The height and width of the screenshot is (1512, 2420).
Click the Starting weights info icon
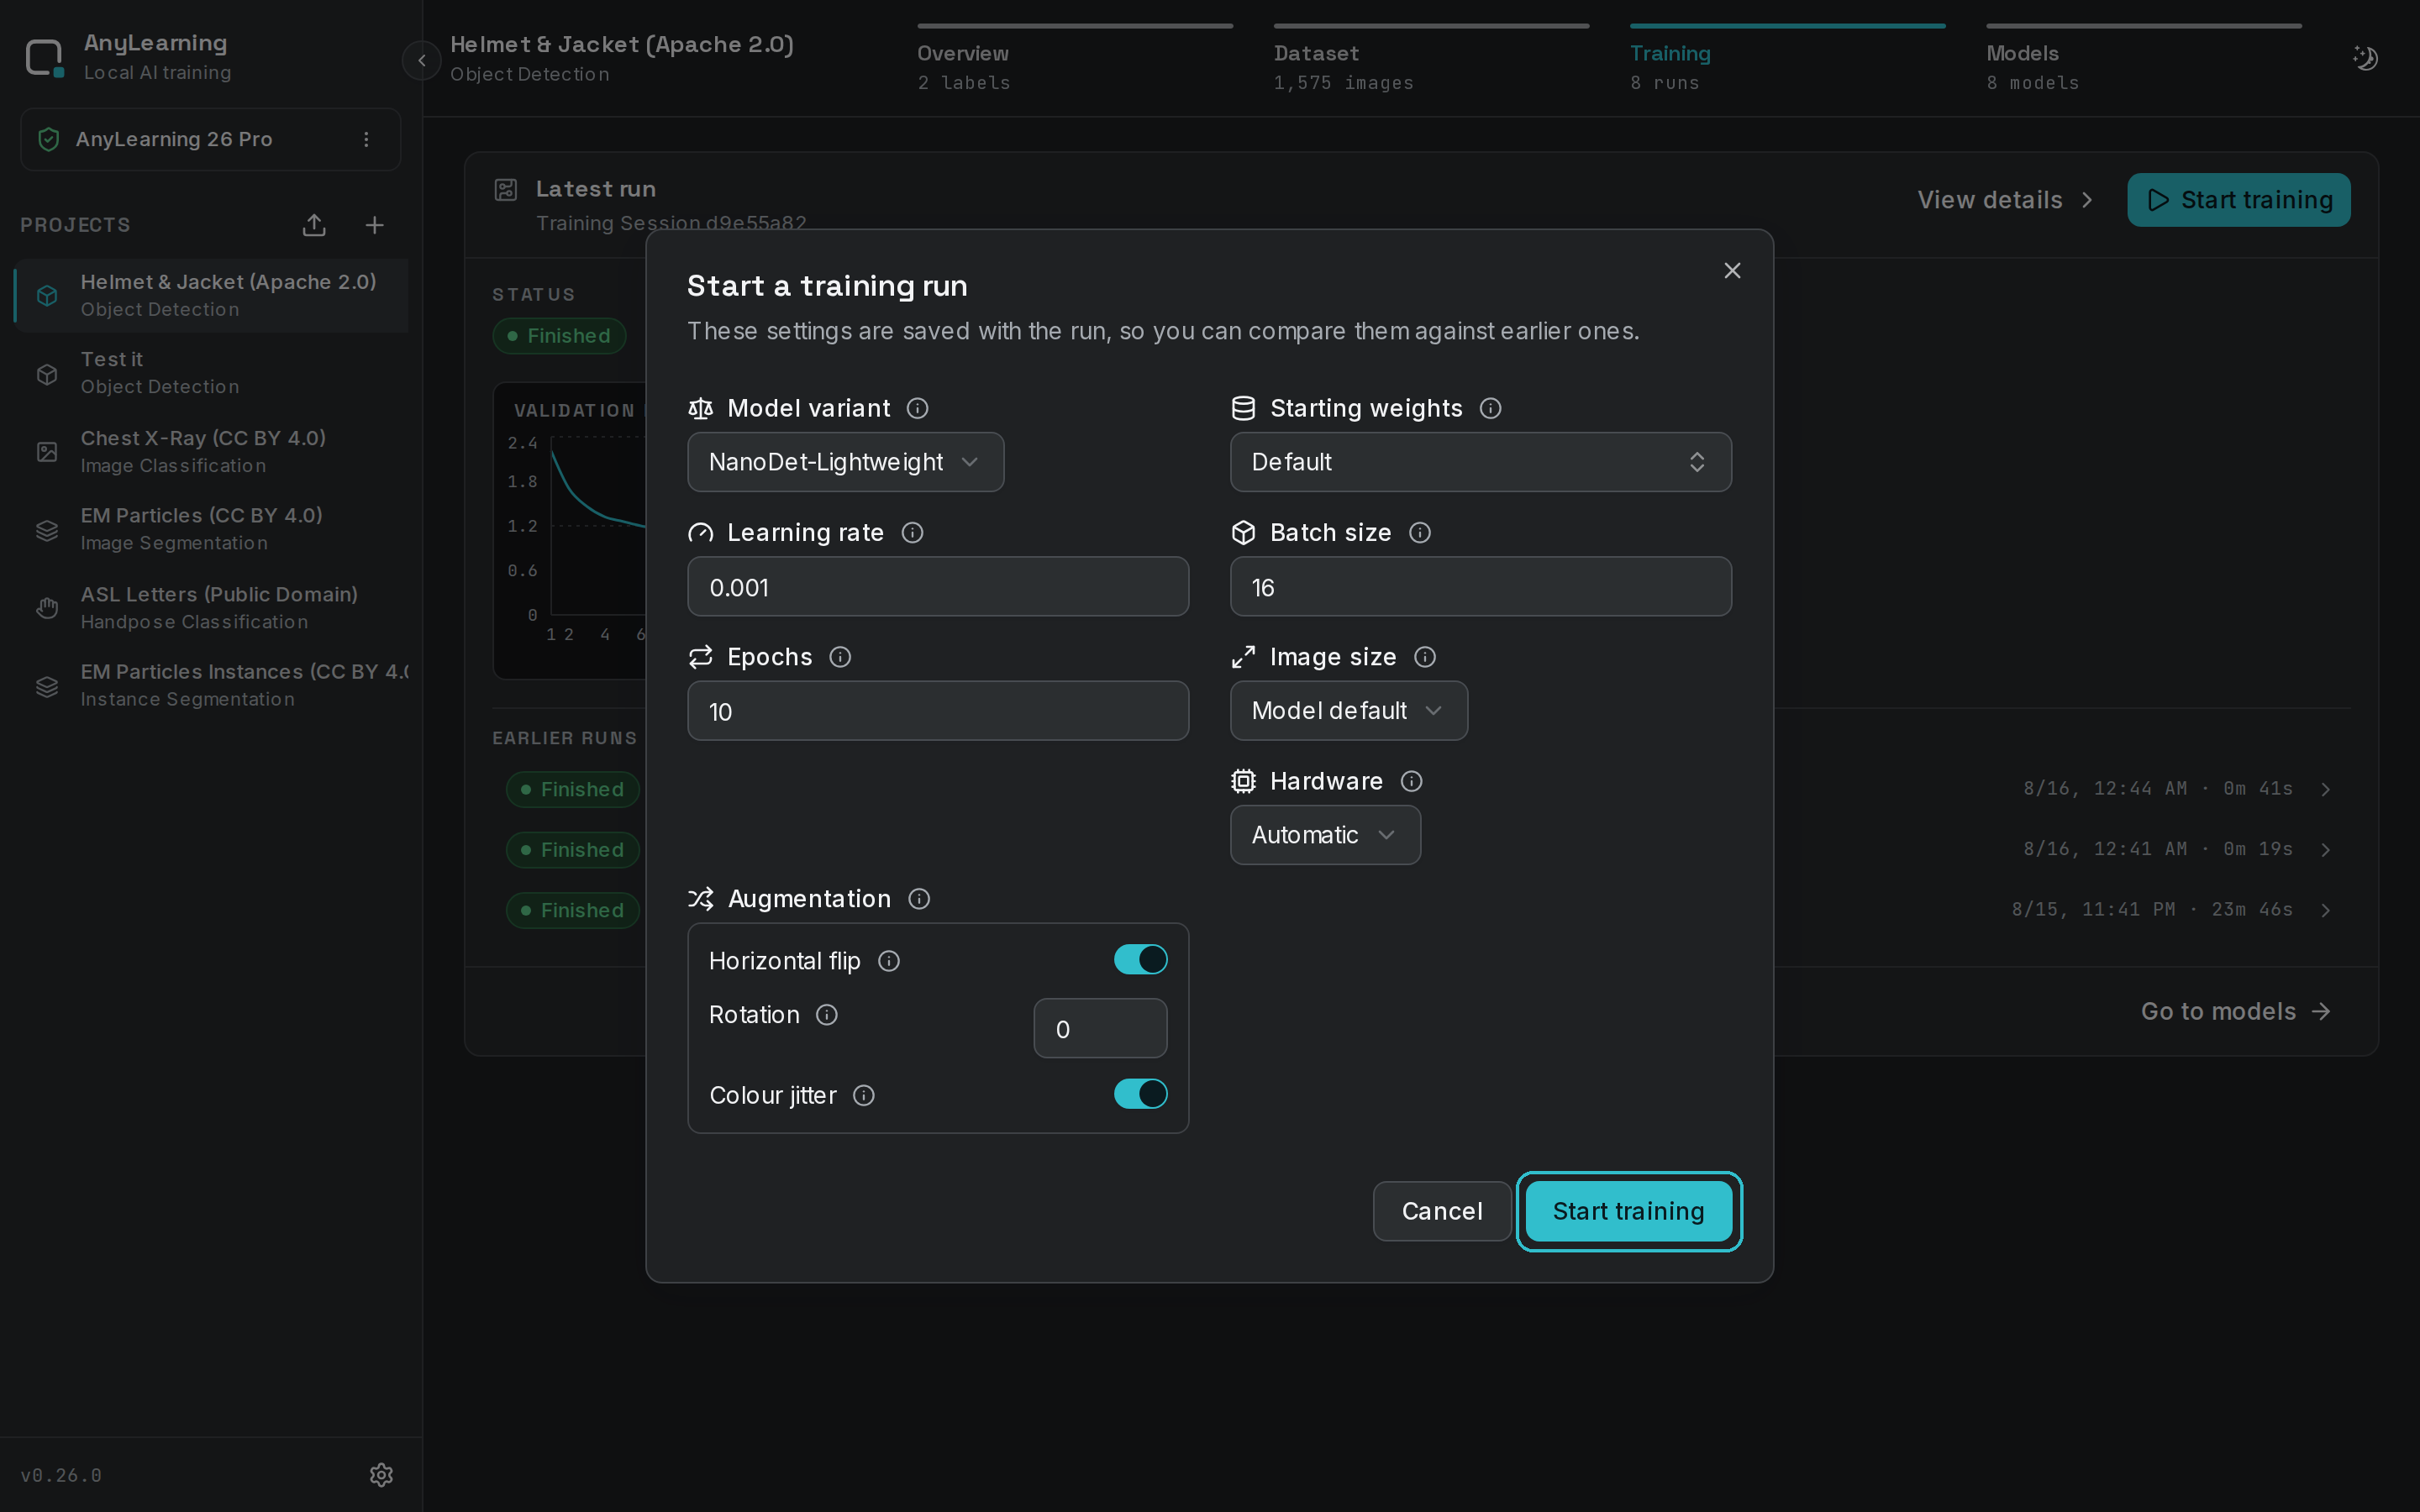1490,408
